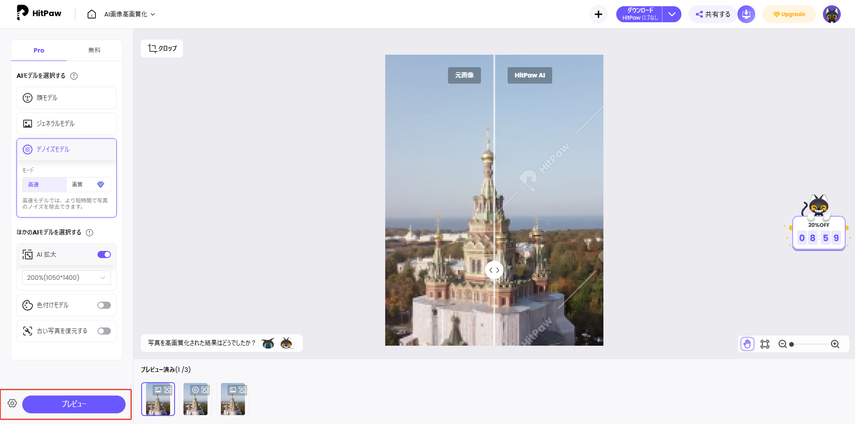Click the プレビュー button
Viewport: 855px width, 424px height.
pos(74,404)
